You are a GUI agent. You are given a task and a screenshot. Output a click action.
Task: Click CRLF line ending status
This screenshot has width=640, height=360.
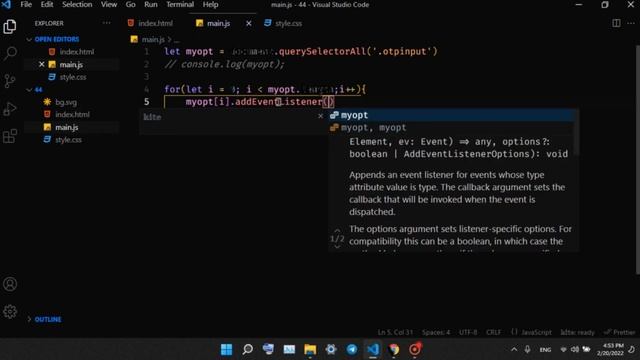pos(493,332)
